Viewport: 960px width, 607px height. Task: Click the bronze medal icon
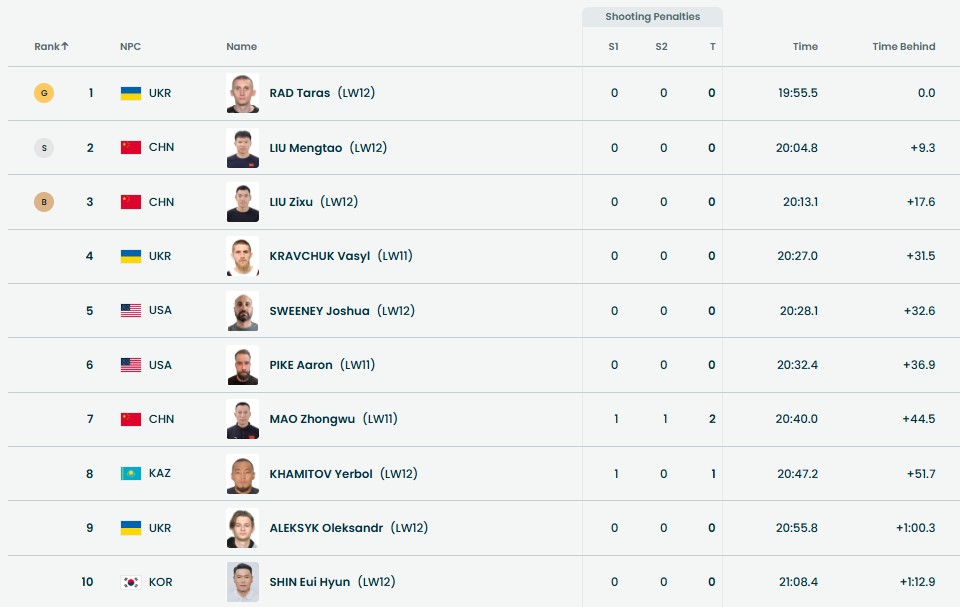[x=43, y=202]
